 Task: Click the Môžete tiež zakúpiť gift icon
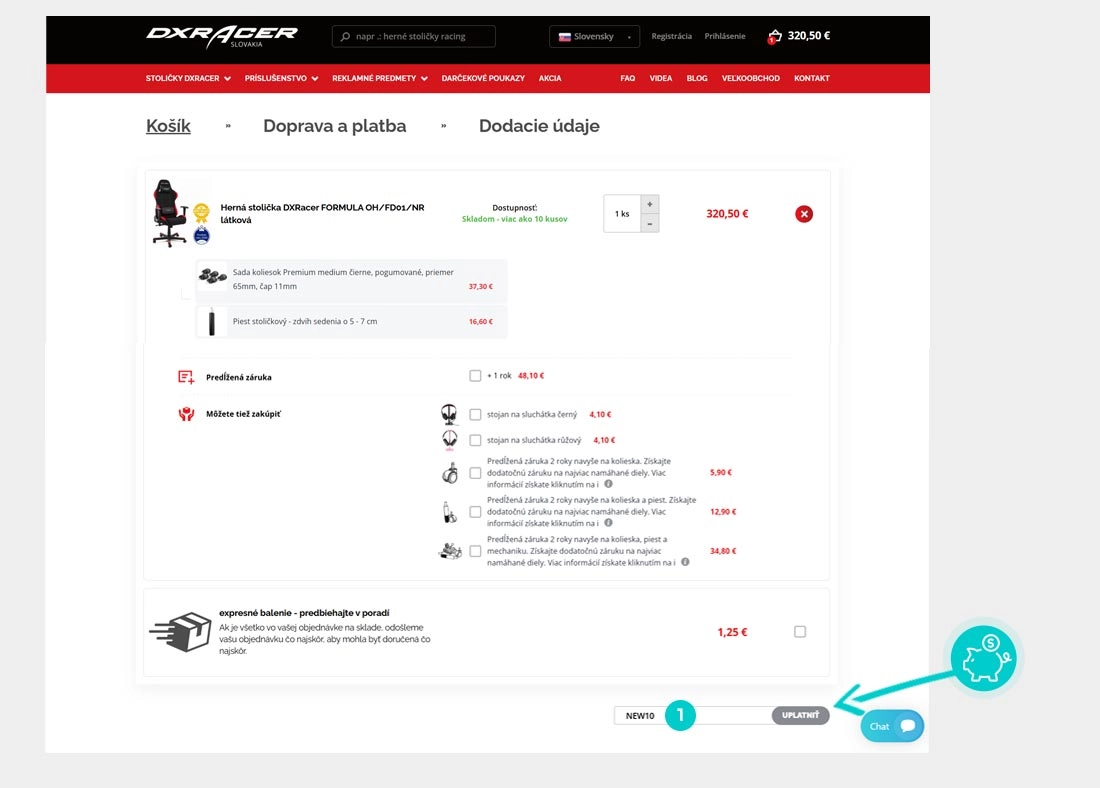[x=186, y=414]
